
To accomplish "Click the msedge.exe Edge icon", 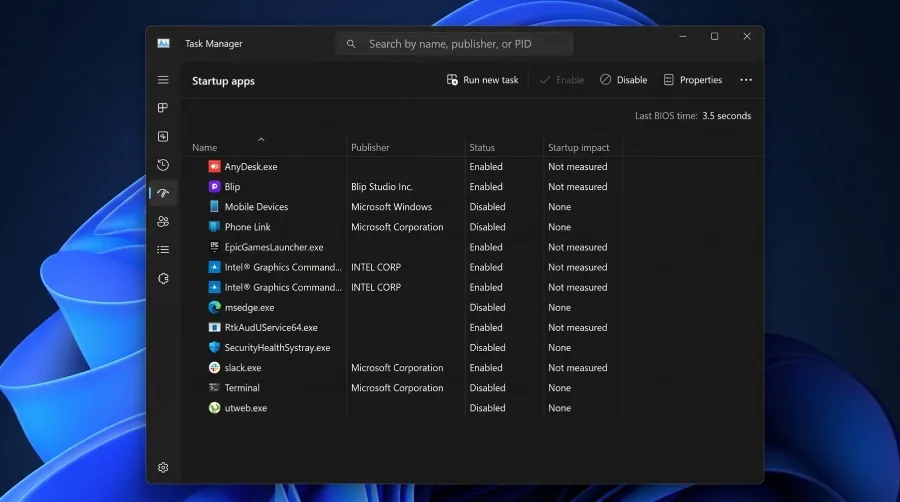I will 214,307.
